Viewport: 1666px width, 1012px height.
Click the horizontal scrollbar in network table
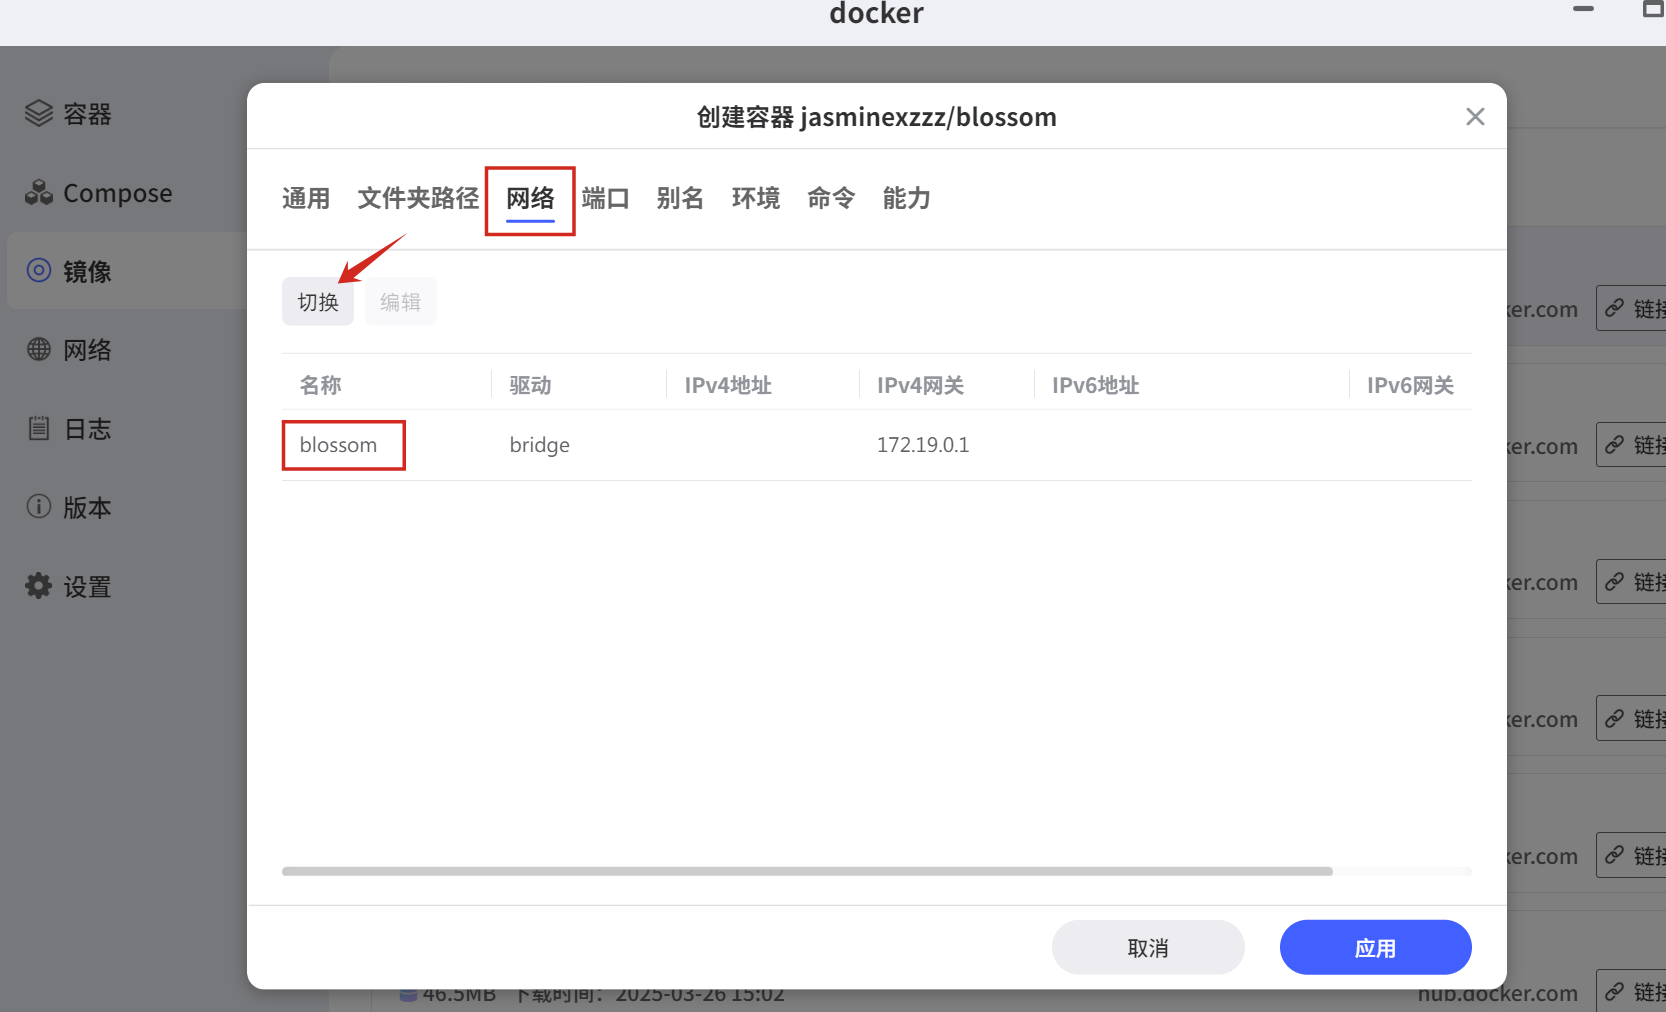(806, 871)
